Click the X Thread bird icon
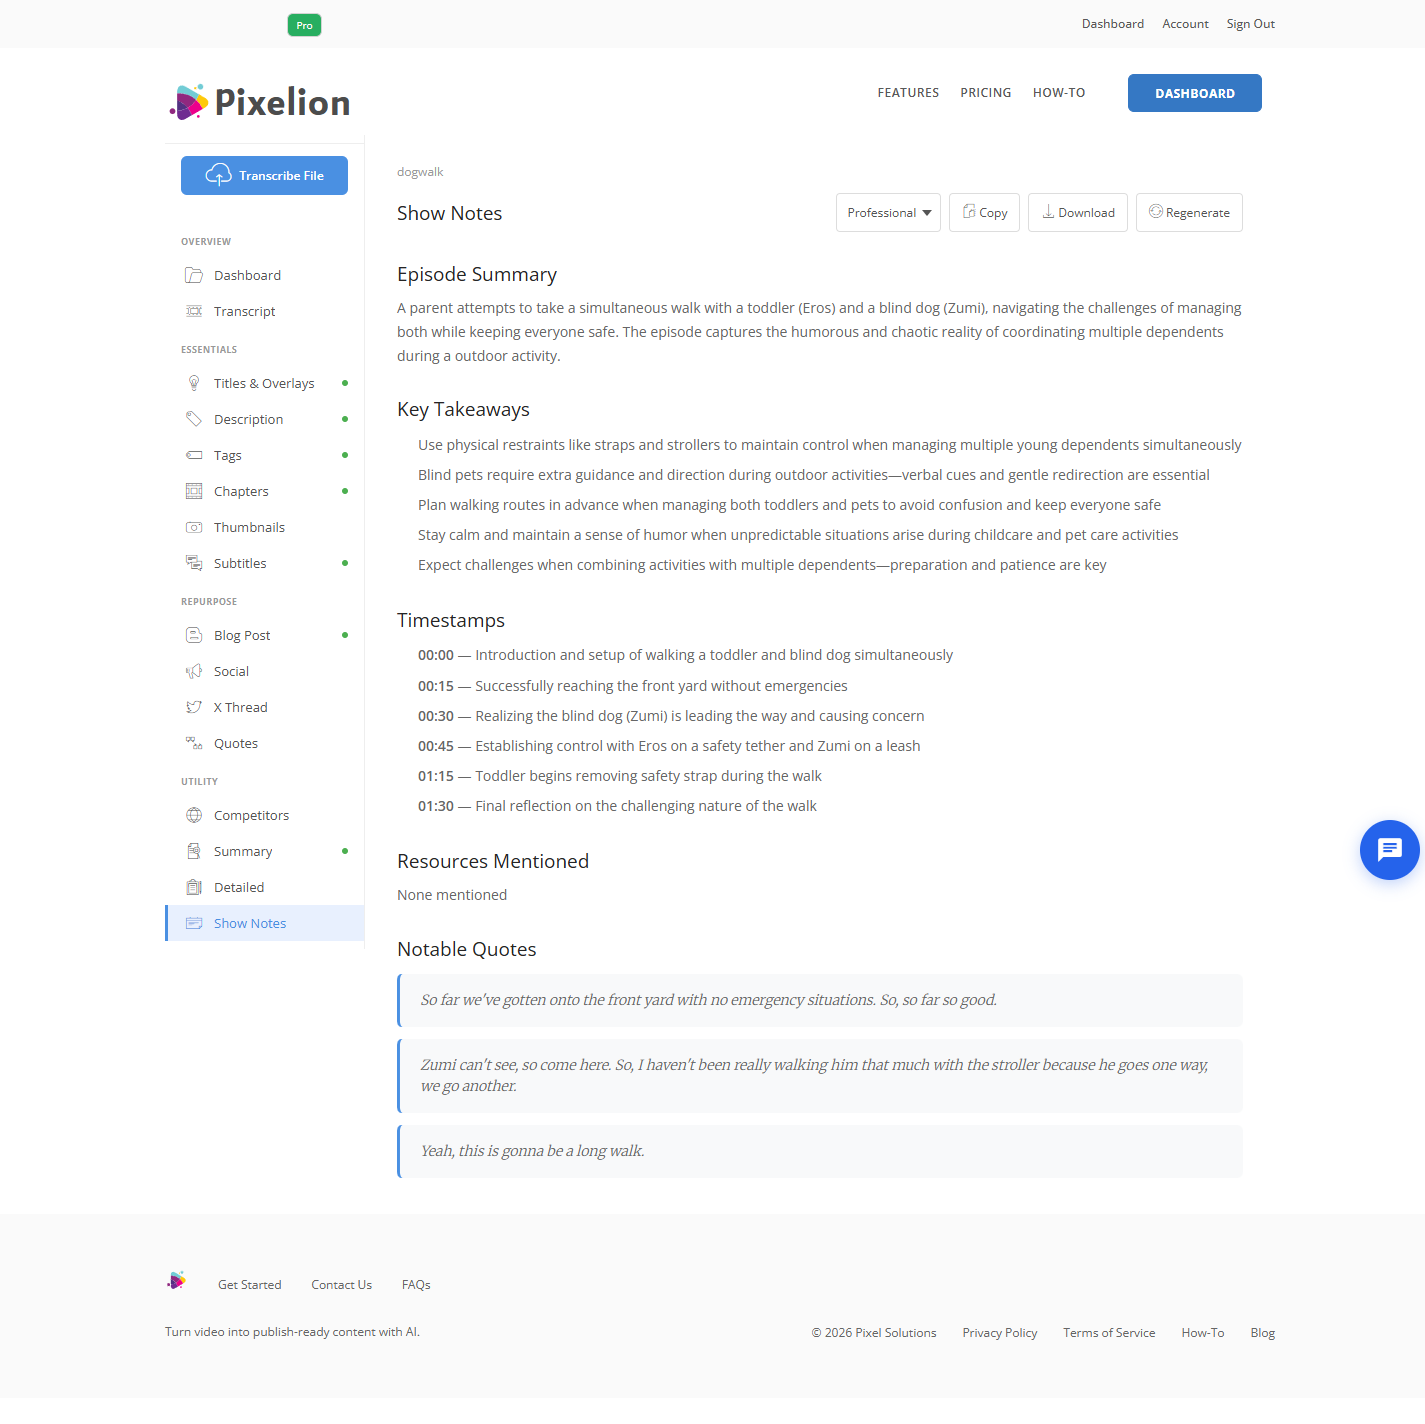Viewport: 1425px width, 1424px height. pos(194,707)
